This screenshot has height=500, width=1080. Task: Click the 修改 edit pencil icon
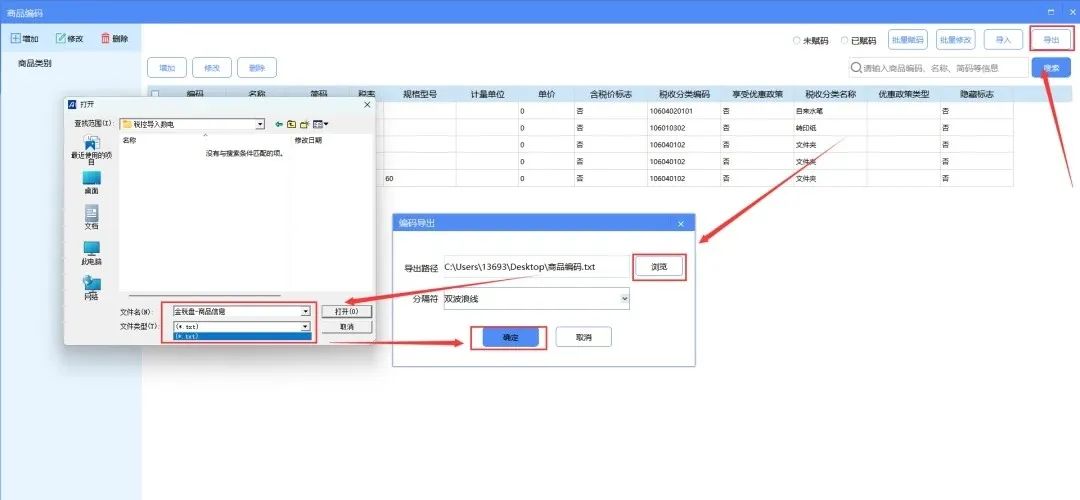61,38
